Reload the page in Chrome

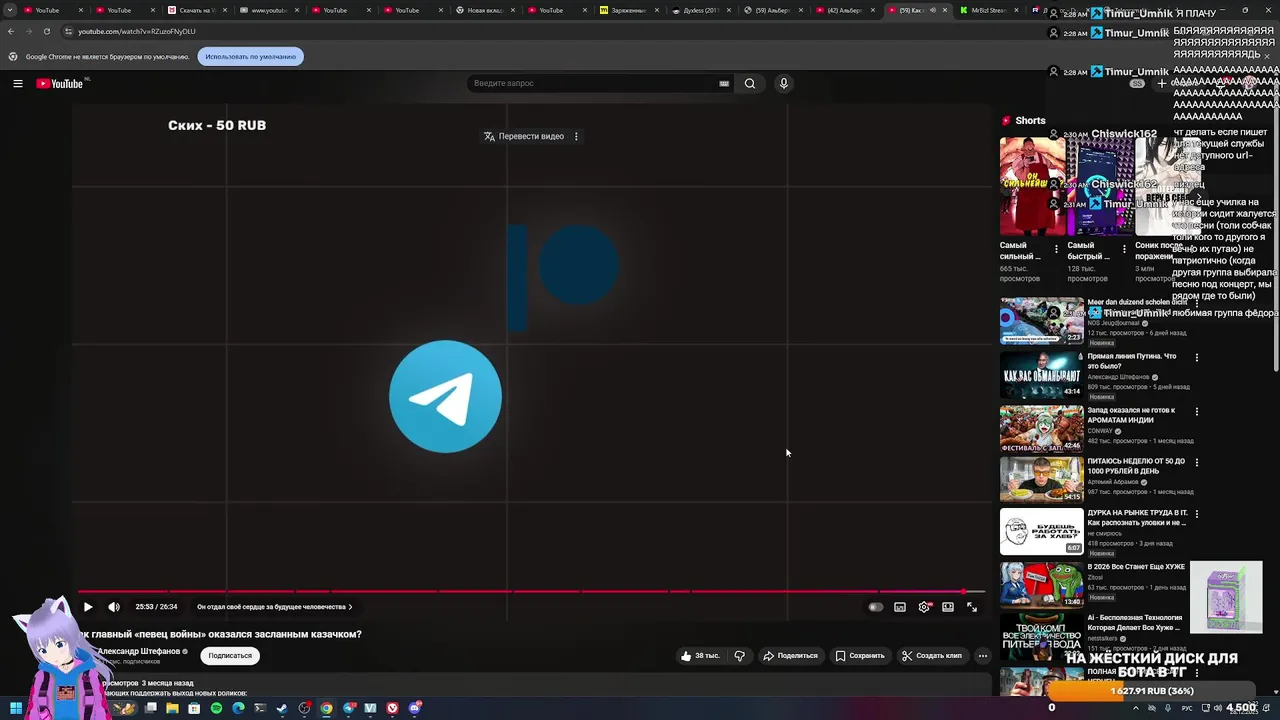click(47, 31)
